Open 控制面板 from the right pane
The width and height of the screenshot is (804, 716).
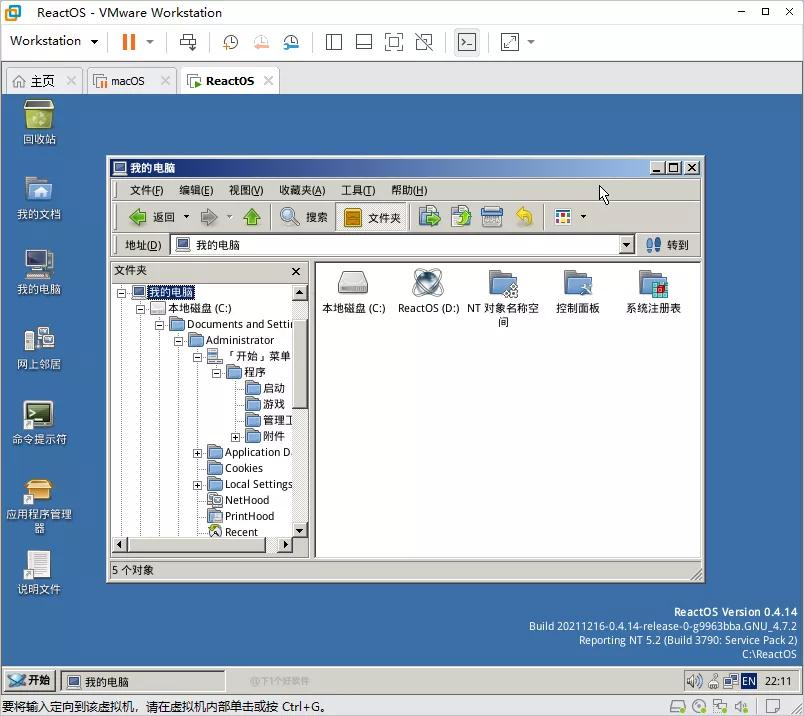(x=578, y=285)
